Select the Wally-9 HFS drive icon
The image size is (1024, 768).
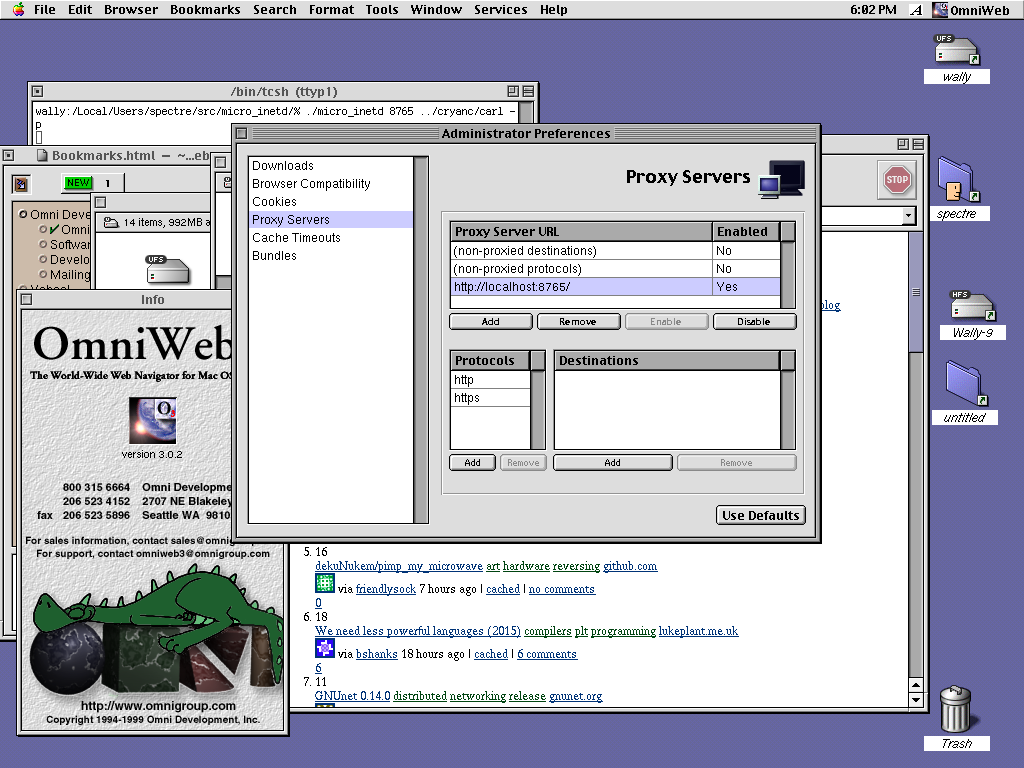point(972,306)
